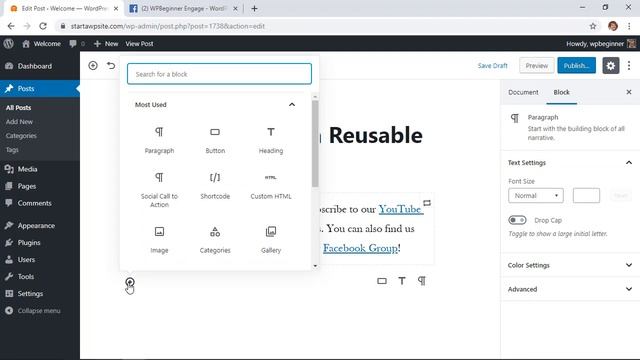Image resolution: width=640 pixels, height=360 pixels.
Task: Click the Search for a block field
Action: pos(219,74)
